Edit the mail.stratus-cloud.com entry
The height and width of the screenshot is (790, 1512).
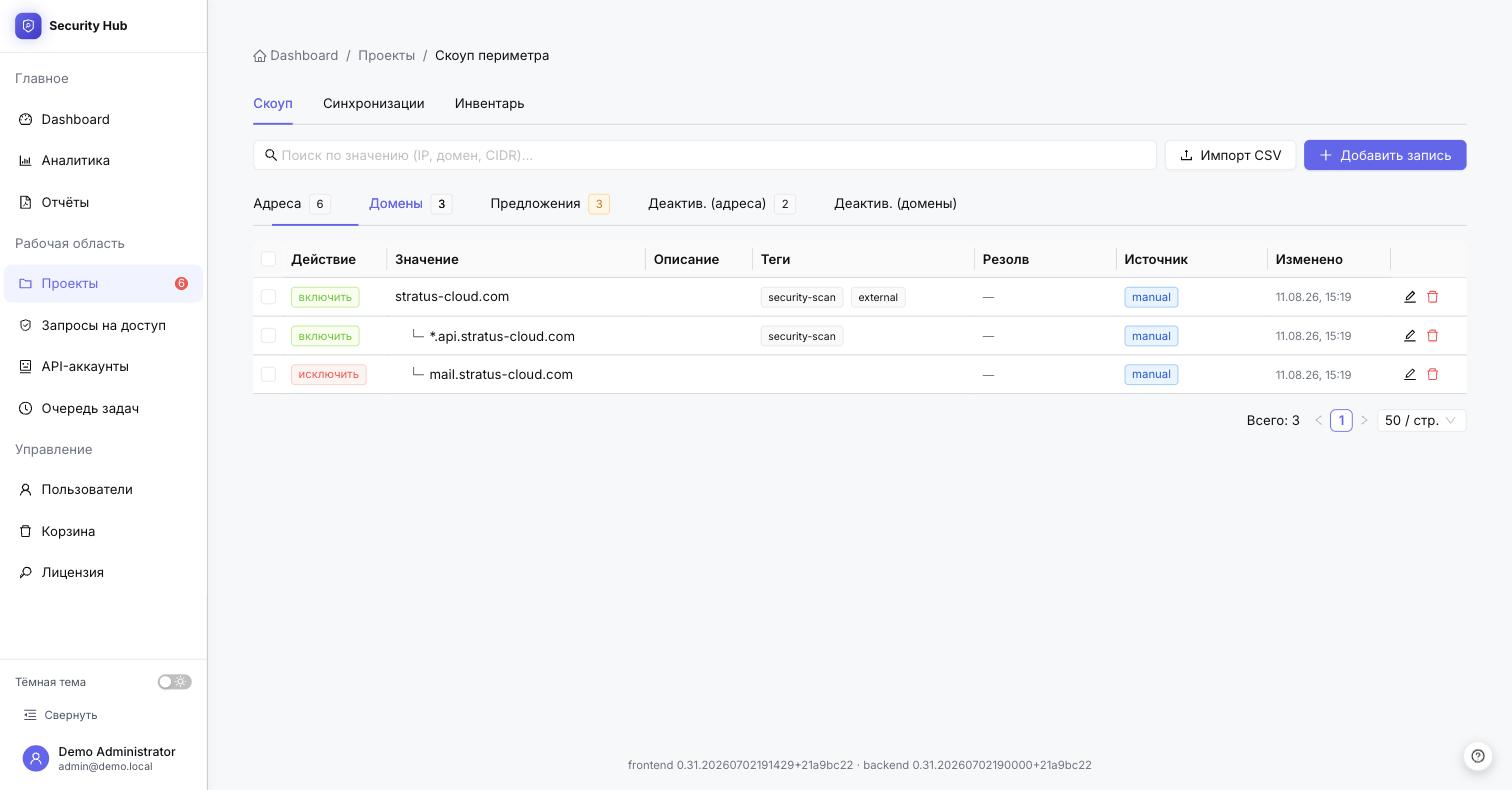point(1410,374)
